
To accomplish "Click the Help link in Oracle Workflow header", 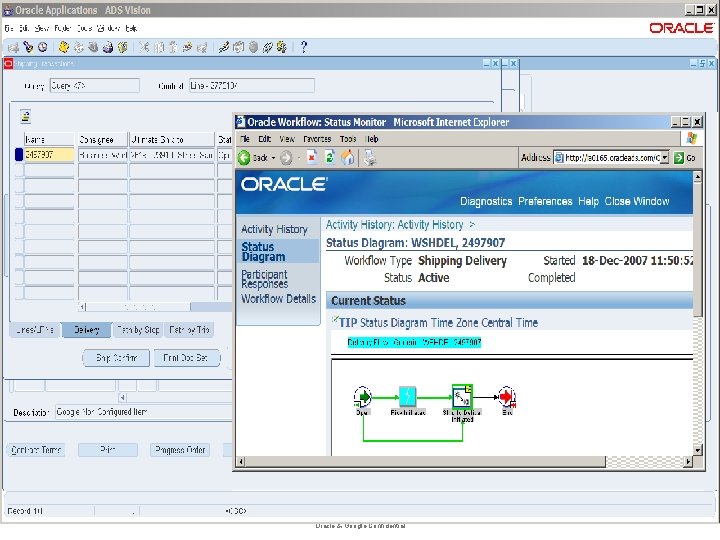I will click(x=588, y=201).
